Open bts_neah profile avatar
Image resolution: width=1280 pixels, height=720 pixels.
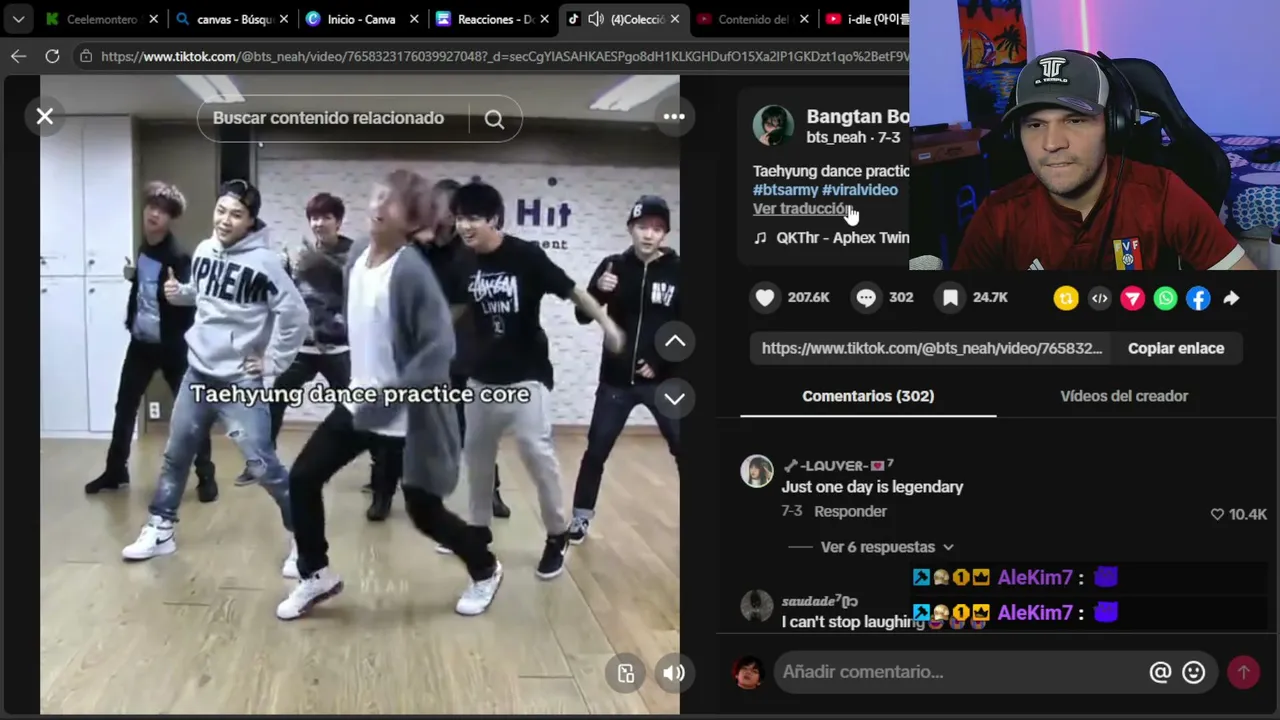click(773, 127)
